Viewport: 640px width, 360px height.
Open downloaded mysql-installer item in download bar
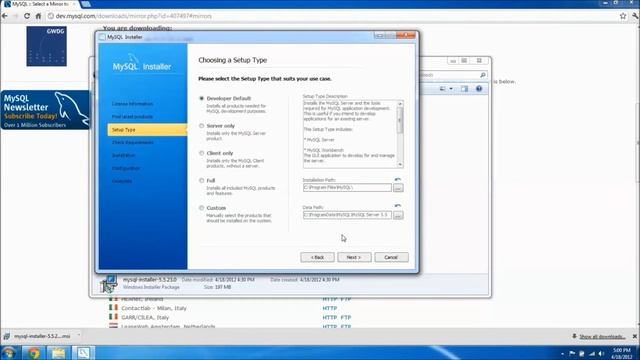tap(38, 336)
